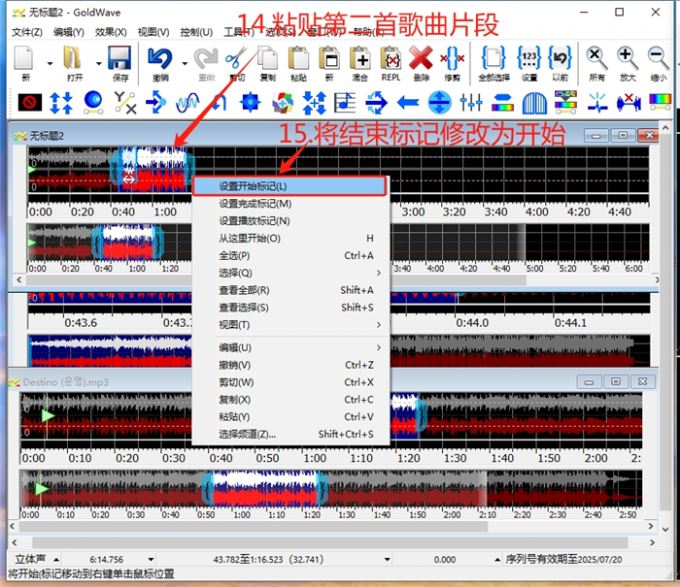
Task: Click the Trim icon
Action: (452, 59)
